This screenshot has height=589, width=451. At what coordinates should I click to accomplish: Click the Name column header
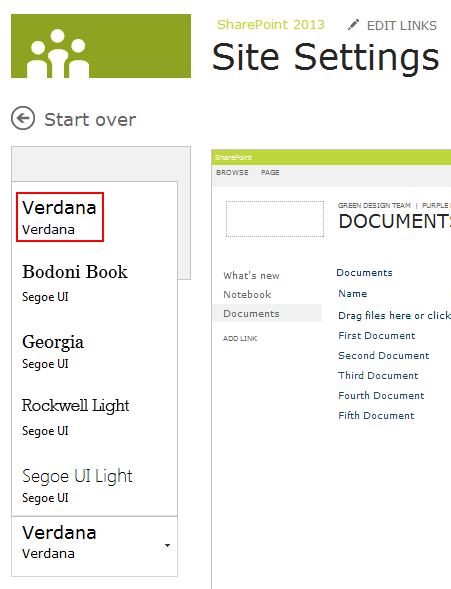(353, 294)
